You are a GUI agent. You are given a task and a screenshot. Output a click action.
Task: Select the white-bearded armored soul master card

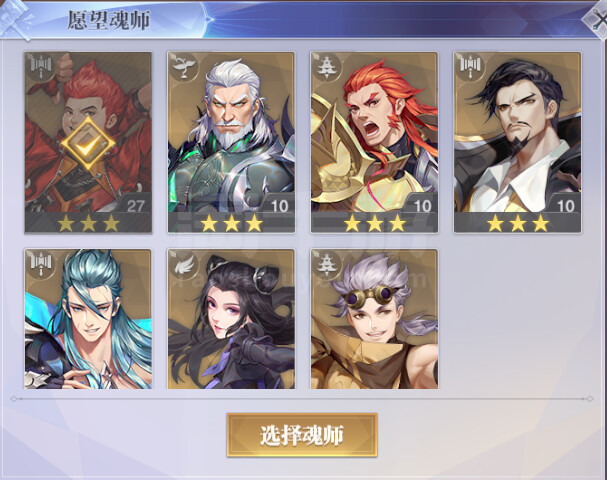231,142
